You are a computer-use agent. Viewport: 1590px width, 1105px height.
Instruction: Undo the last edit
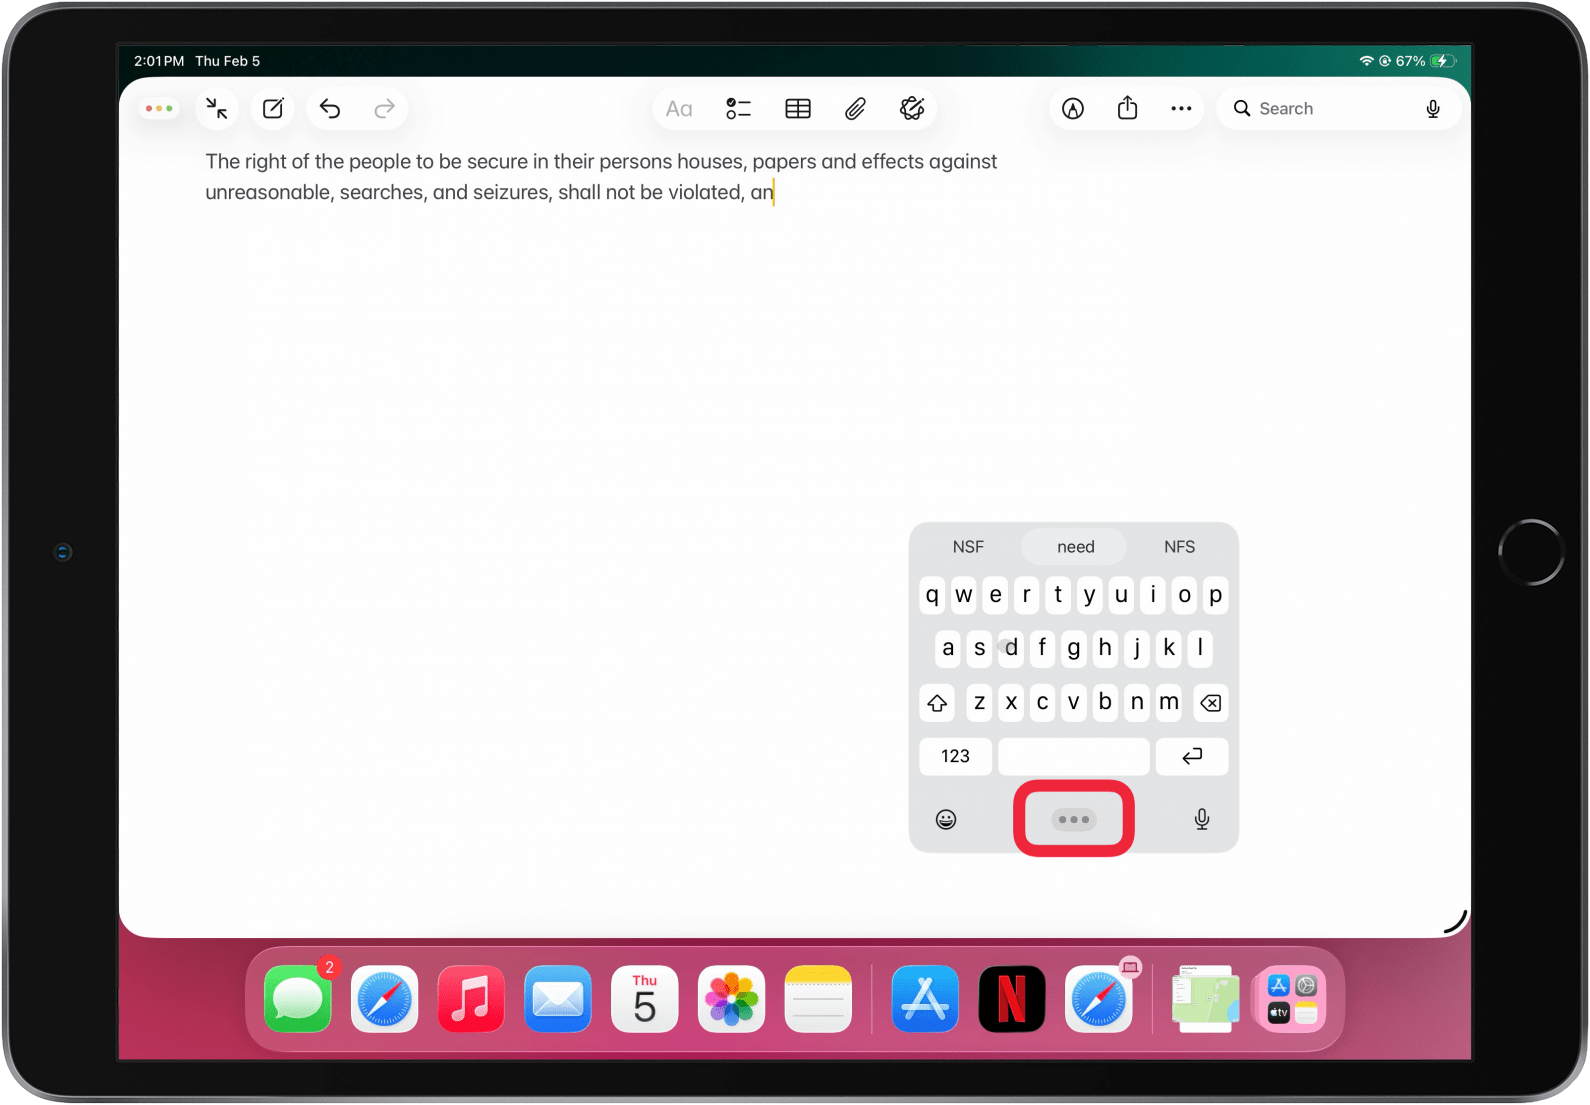tap(330, 108)
